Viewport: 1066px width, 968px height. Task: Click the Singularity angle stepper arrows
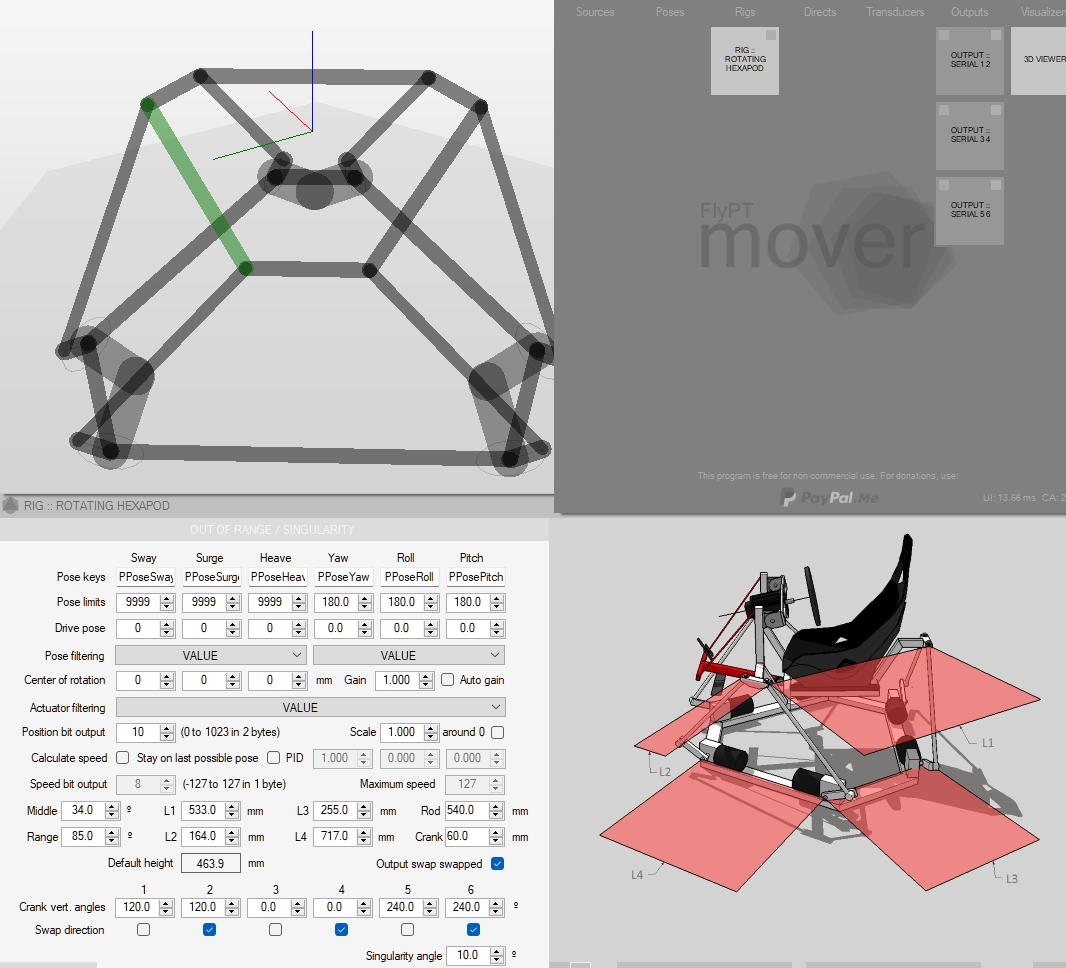pyautogui.click(x=497, y=955)
